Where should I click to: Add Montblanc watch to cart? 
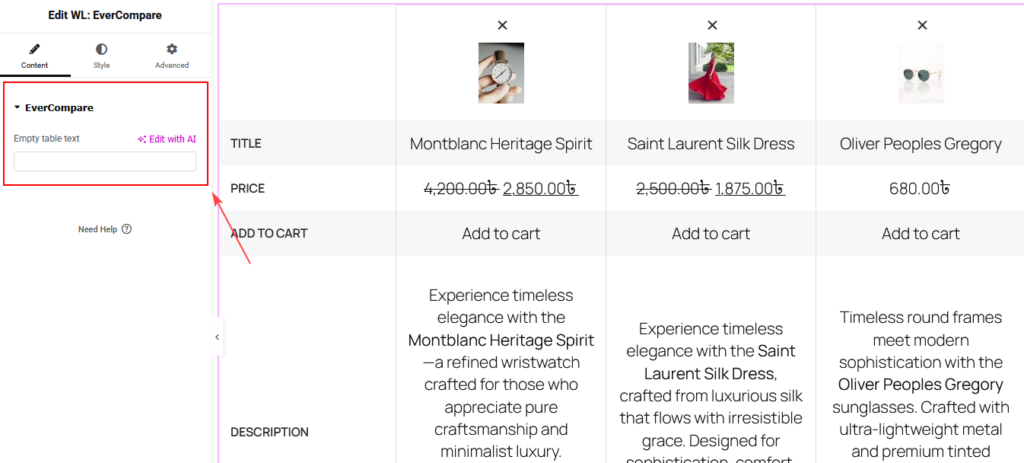(x=501, y=233)
